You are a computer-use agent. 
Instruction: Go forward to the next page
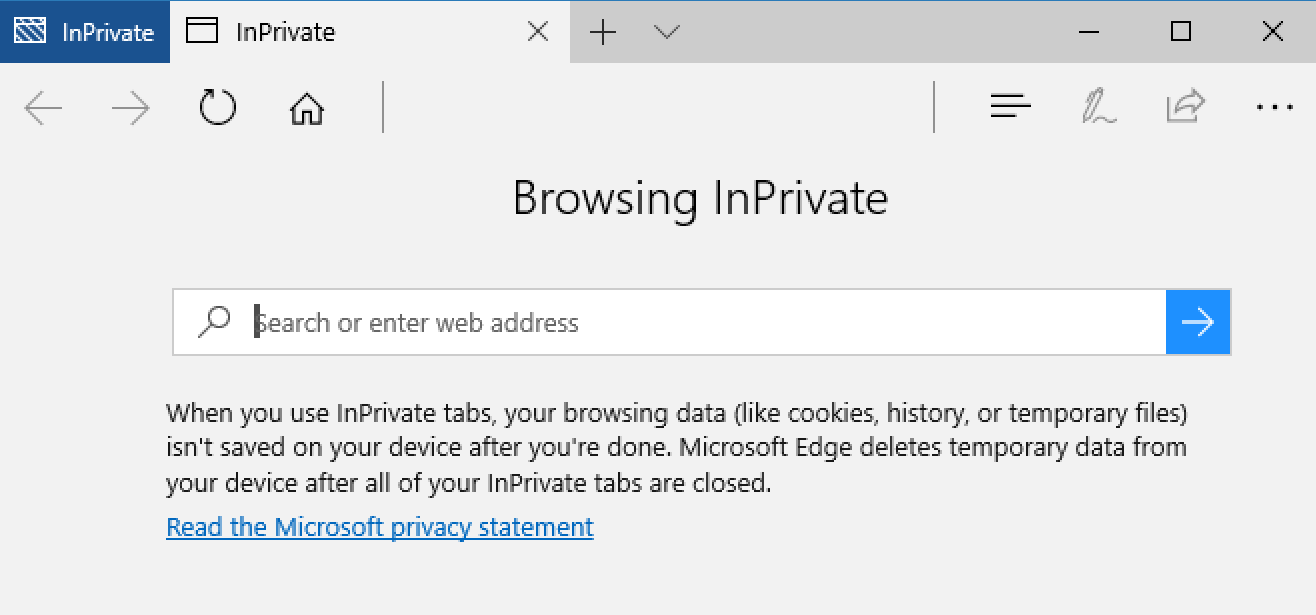pos(130,108)
